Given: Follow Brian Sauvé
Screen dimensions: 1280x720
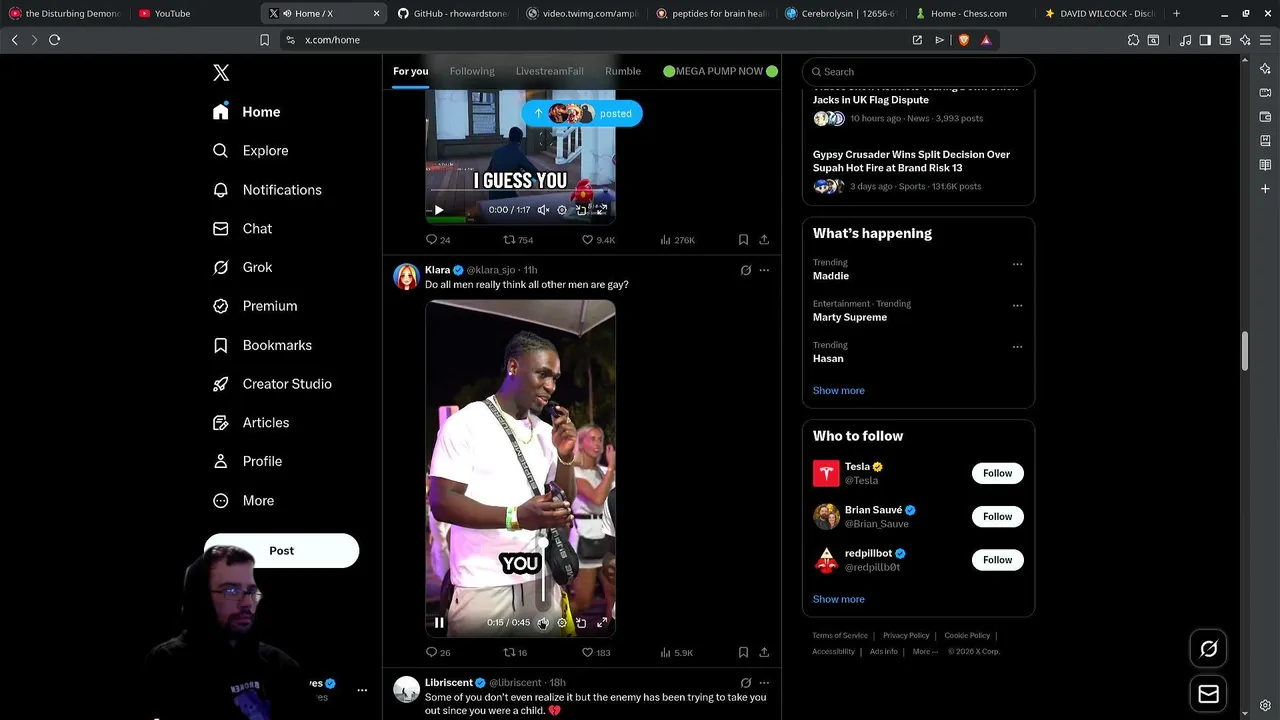Looking at the screenshot, I should (997, 517).
